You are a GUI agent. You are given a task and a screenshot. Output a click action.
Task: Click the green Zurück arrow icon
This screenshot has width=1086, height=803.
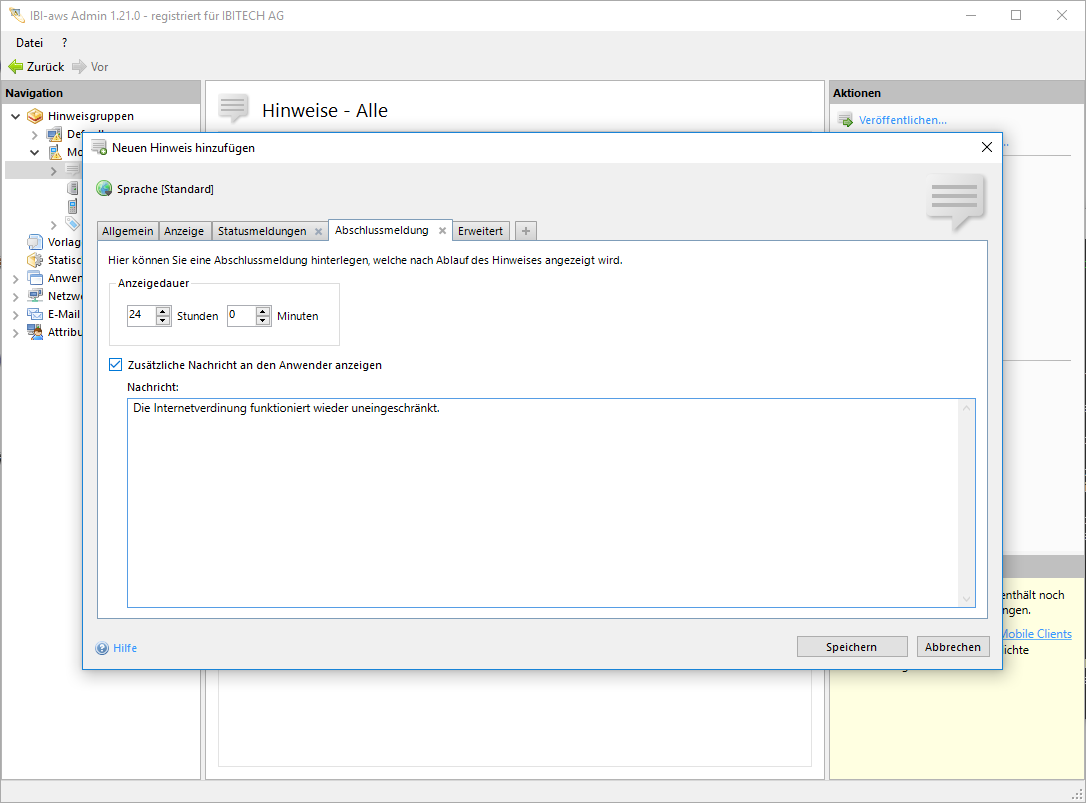pyautogui.click(x=15, y=67)
